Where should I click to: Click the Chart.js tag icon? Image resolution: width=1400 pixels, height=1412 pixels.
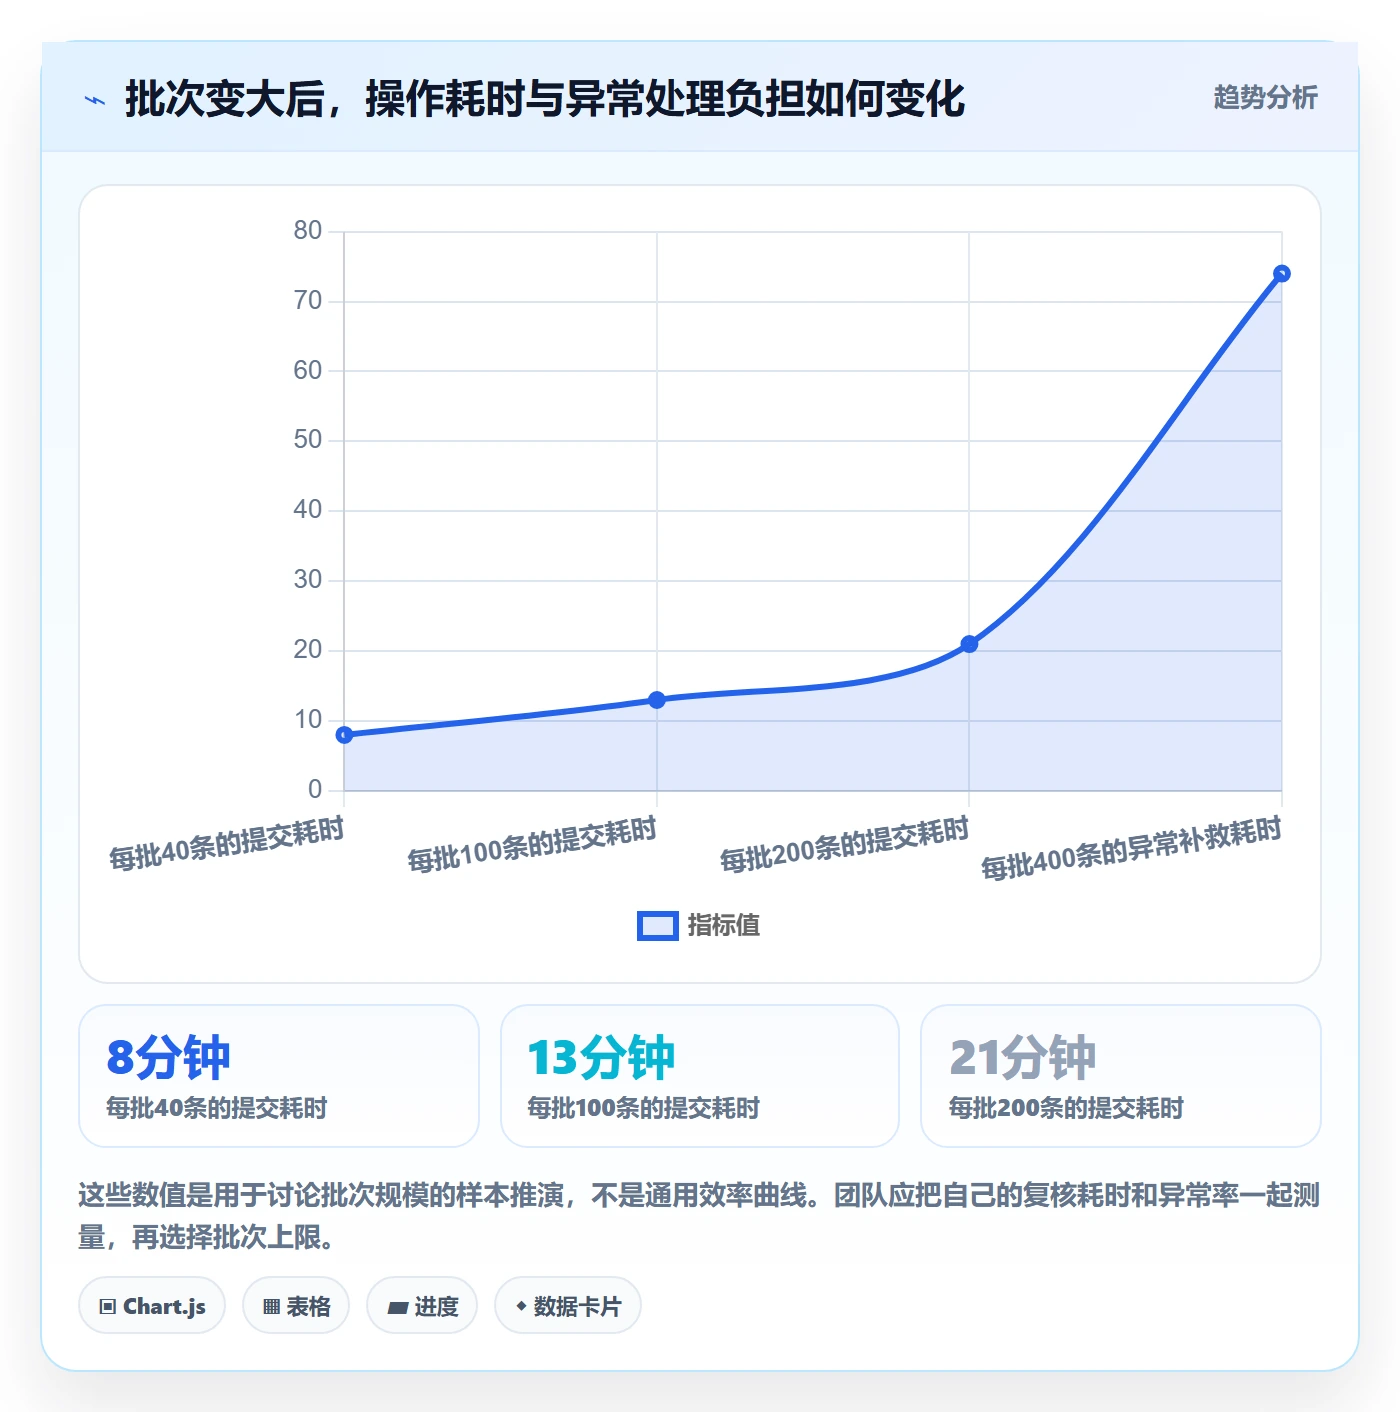[108, 1306]
